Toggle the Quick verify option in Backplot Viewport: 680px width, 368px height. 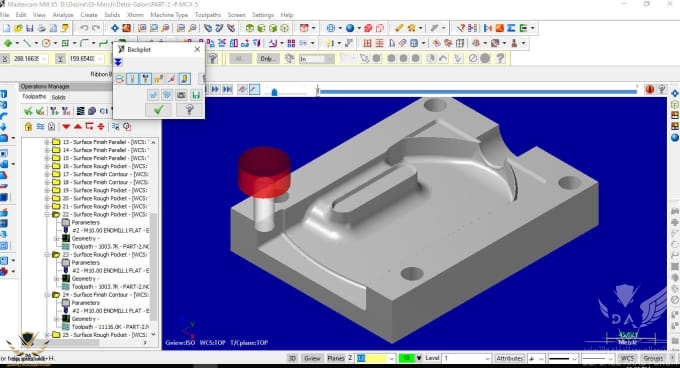click(184, 78)
